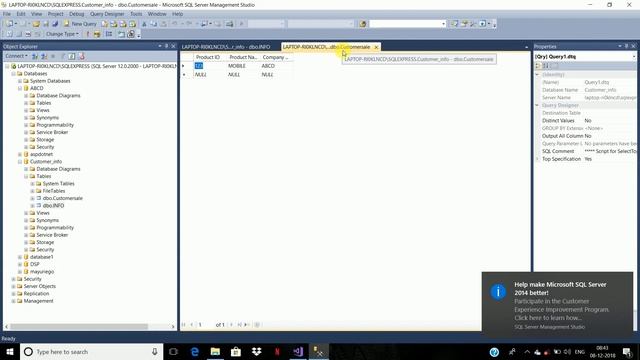Screen dimensions: 640x360
Task: Click the MOBILE cell in grid
Action: [x=243, y=66]
